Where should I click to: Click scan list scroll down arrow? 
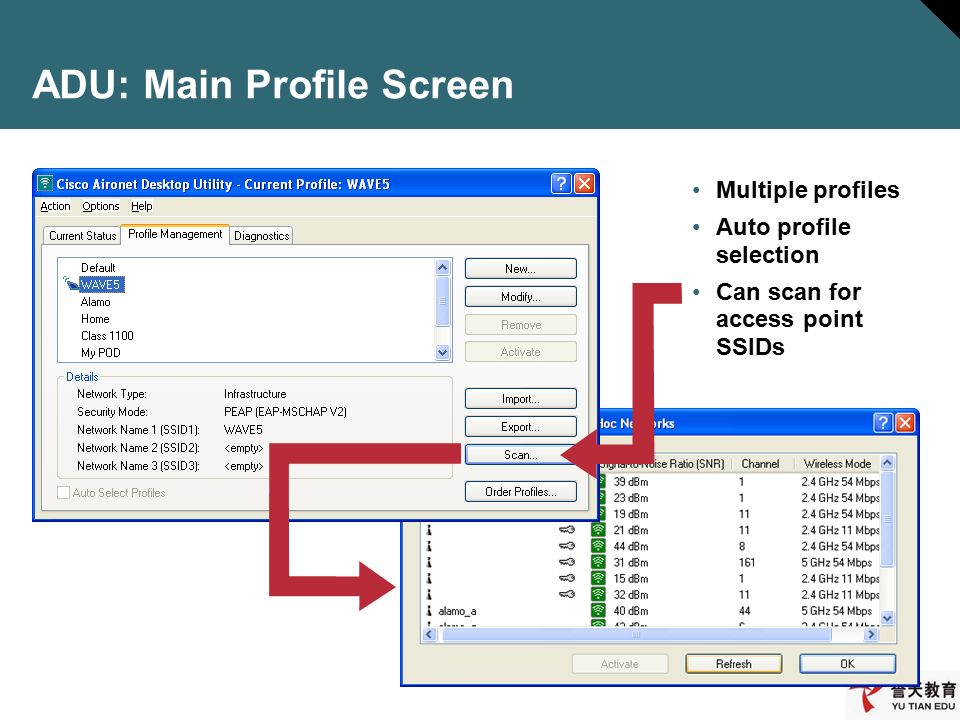tap(887, 618)
